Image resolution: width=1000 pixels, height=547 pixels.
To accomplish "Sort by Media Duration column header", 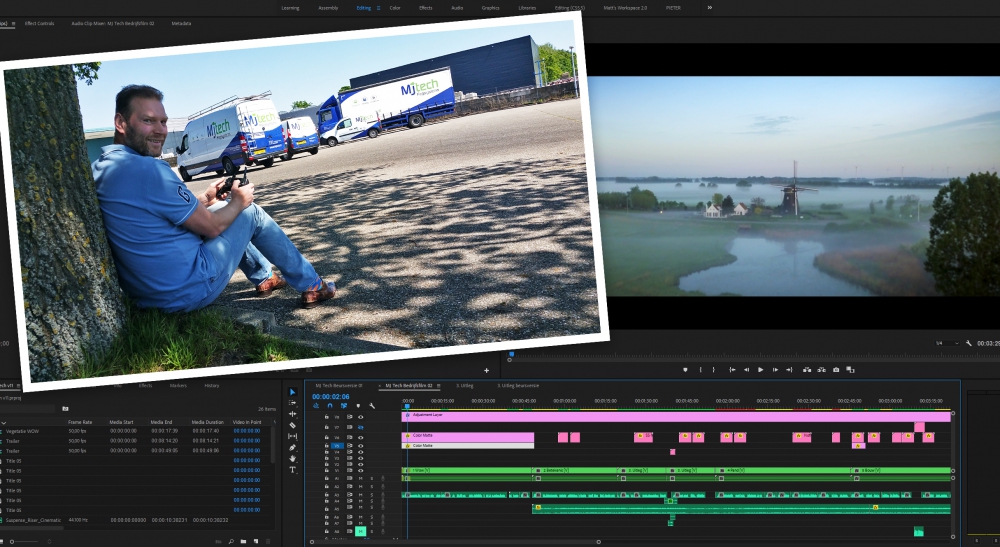I will pos(207,422).
